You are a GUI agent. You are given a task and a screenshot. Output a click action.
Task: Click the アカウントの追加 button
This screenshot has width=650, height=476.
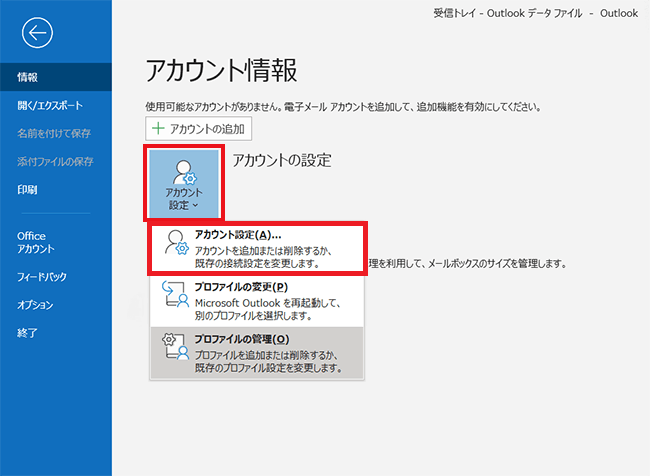pyautogui.click(x=198, y=129)
